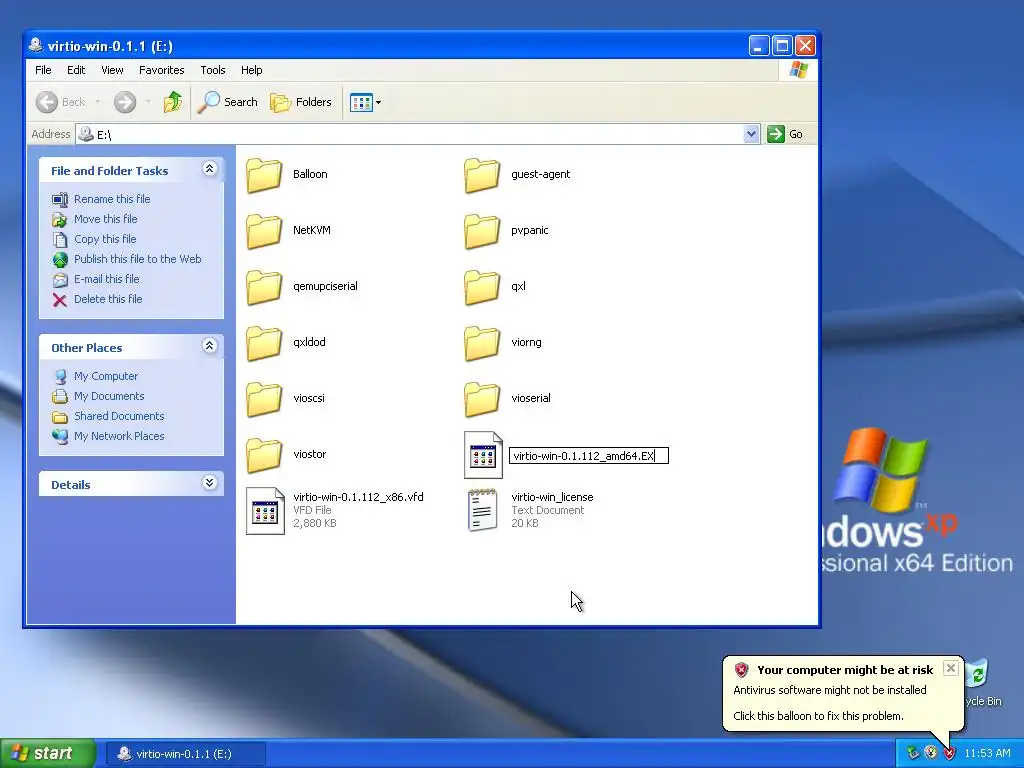Open the Views dropdown button
1024x768 pixels.
(365, 102)
